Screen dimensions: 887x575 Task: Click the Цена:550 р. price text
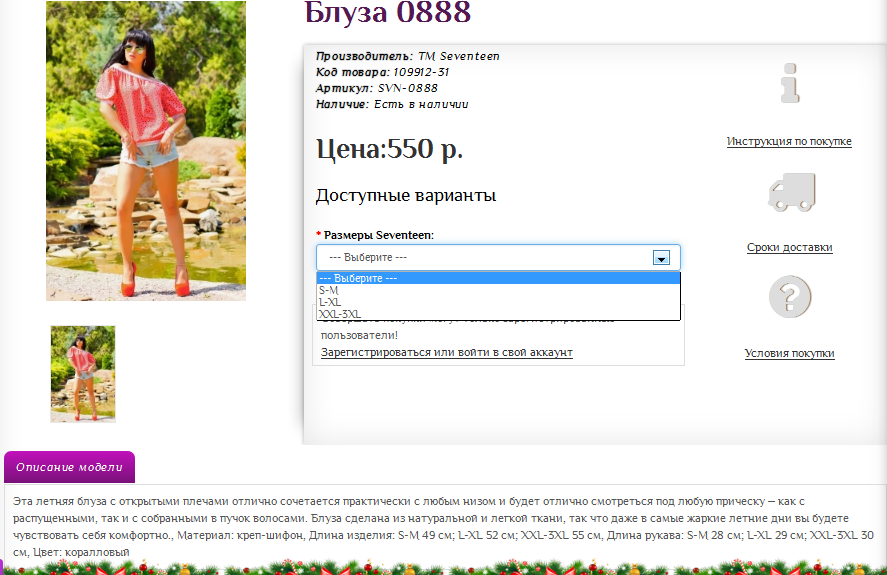coord(389,149)
